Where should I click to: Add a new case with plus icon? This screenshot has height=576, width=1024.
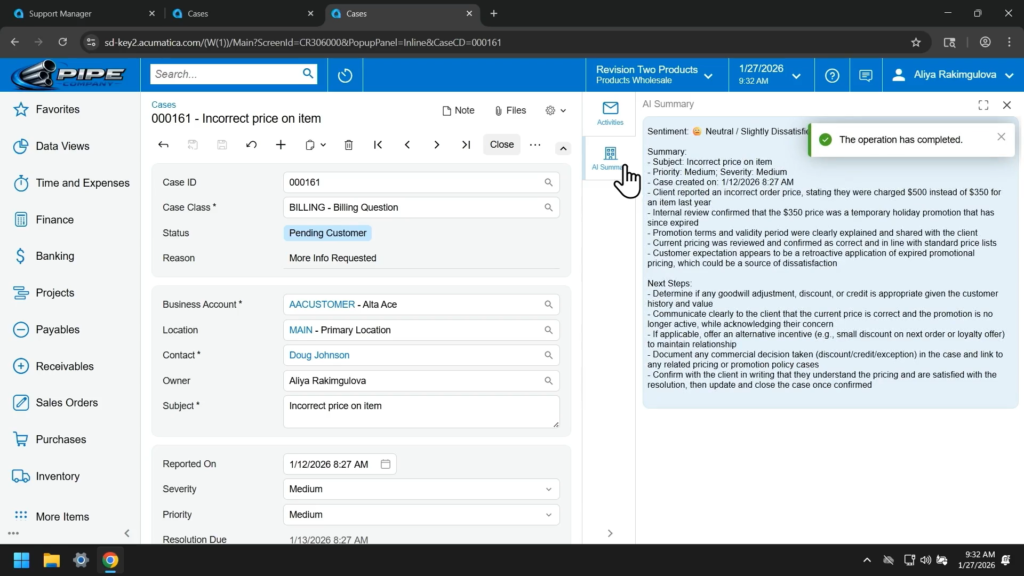(281, 145)
